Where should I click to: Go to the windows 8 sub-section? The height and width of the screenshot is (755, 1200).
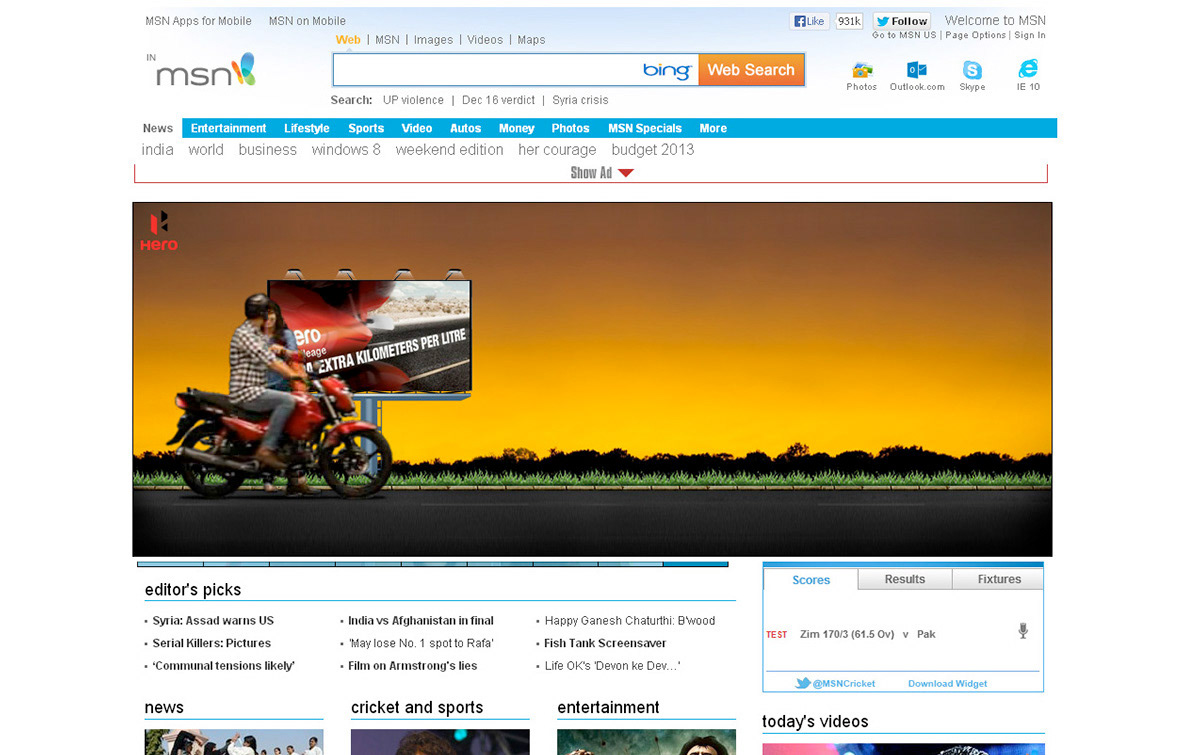(346, 149)
